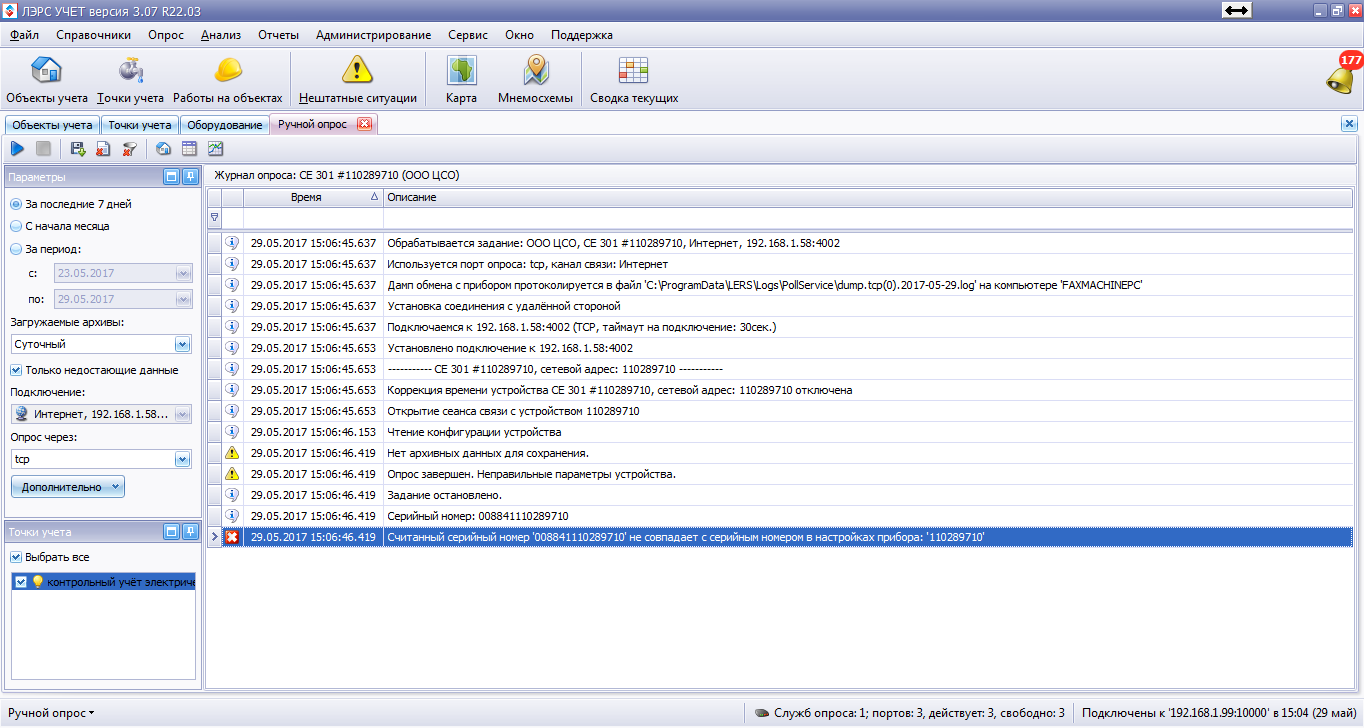This screenshot has width=1364, height=728.
Task: Open the Подключение Интернет dropdown
Action: [x=182, y=414]
